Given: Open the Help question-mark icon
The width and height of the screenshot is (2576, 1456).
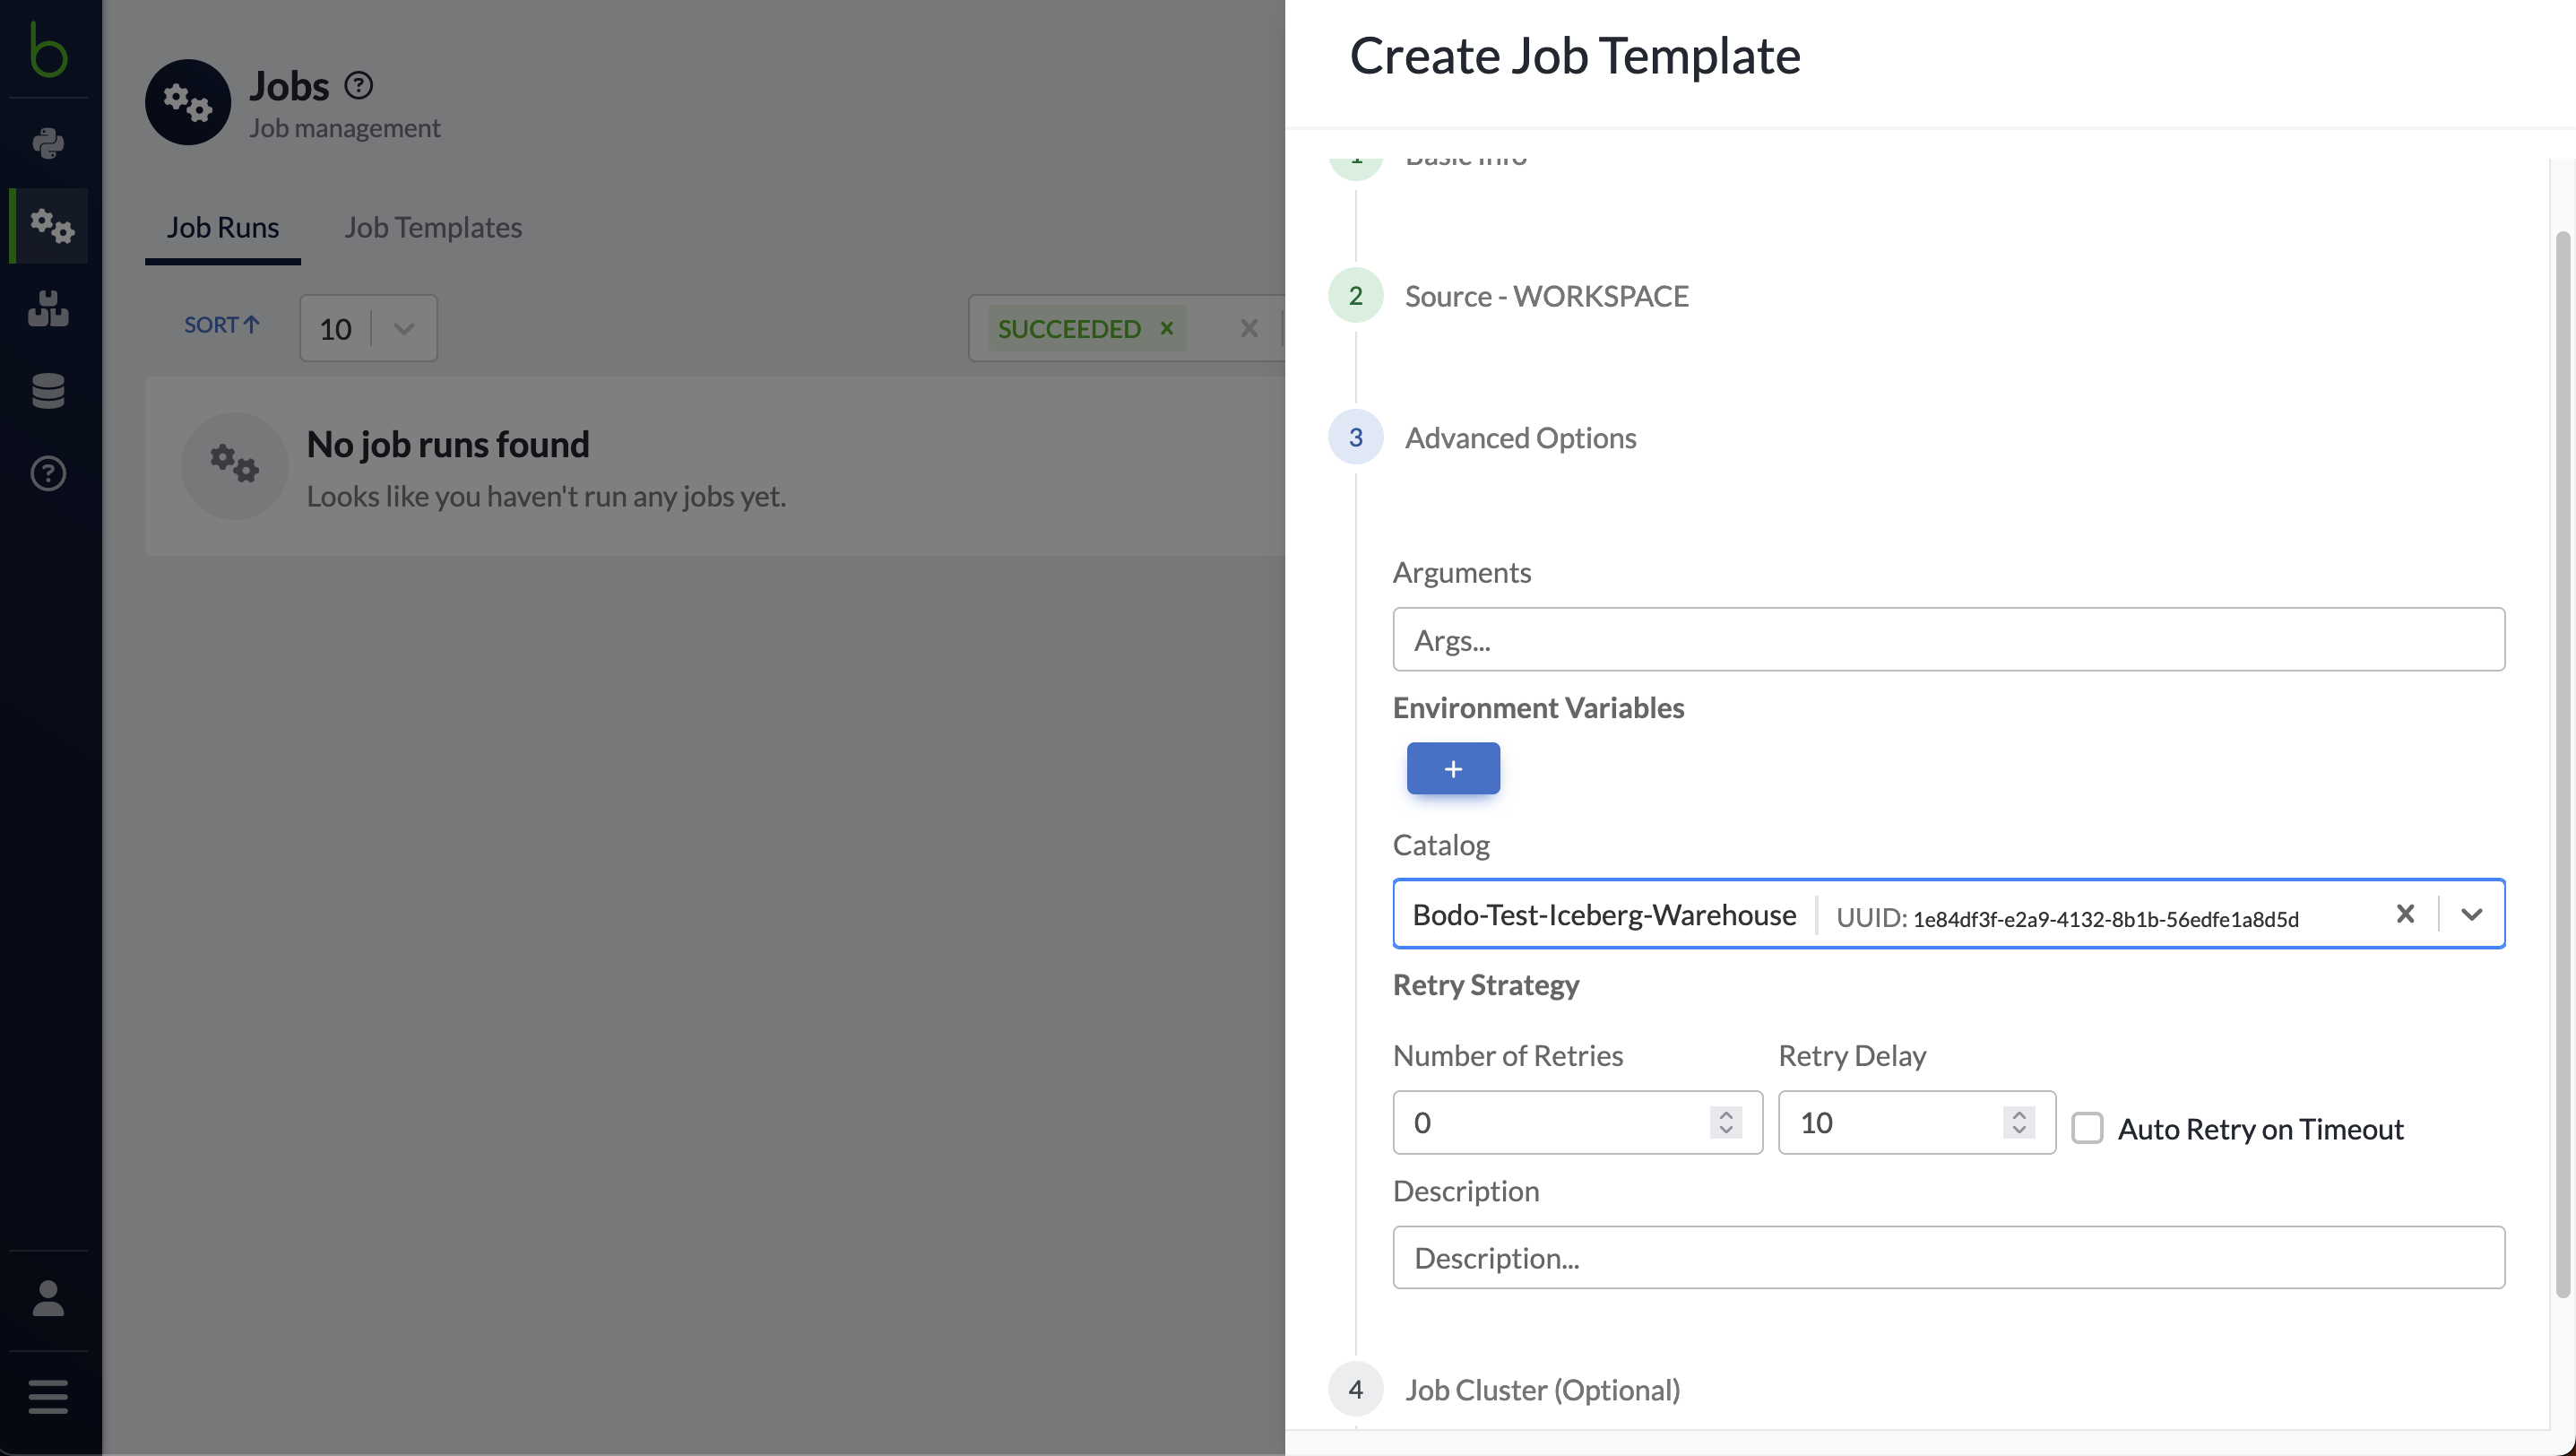Looking at the screenshot, I should click(x=47, y=474).
